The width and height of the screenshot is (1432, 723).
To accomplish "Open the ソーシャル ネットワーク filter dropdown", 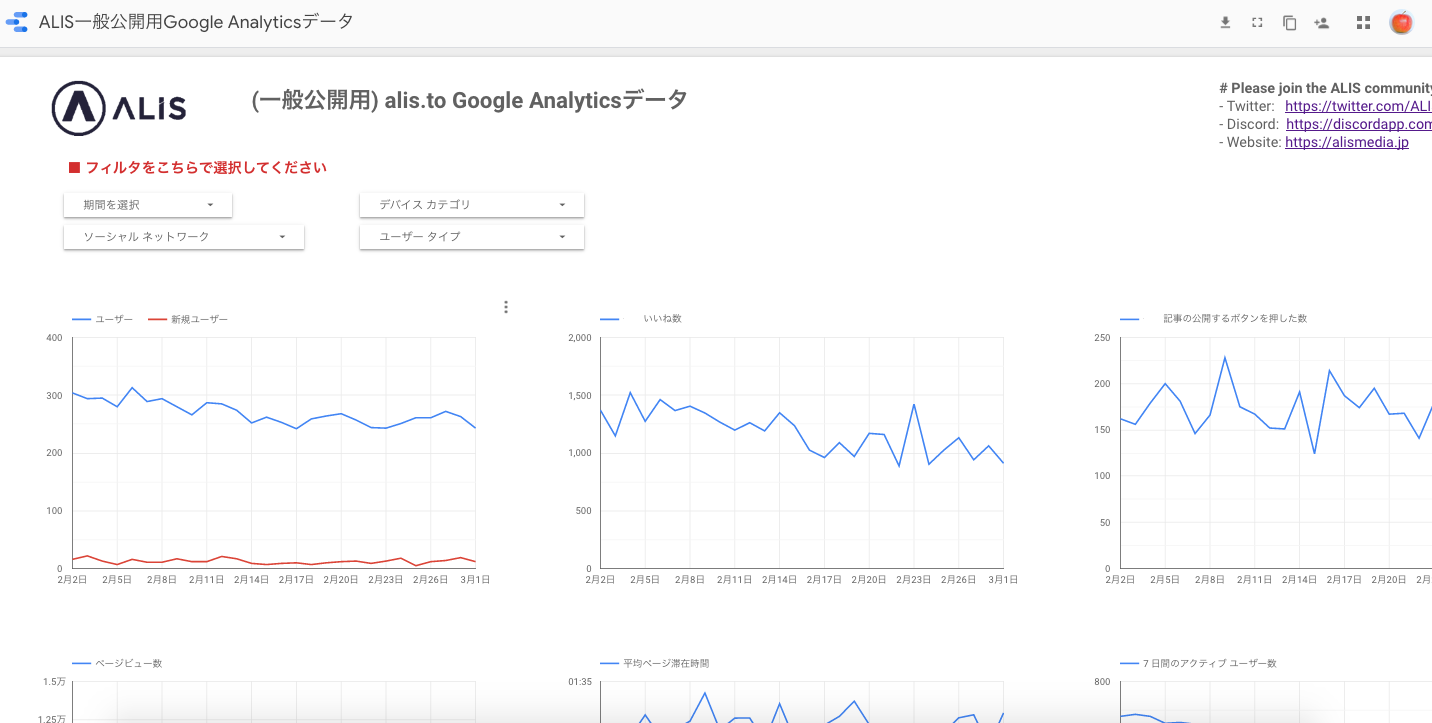I will click(184, 237).
